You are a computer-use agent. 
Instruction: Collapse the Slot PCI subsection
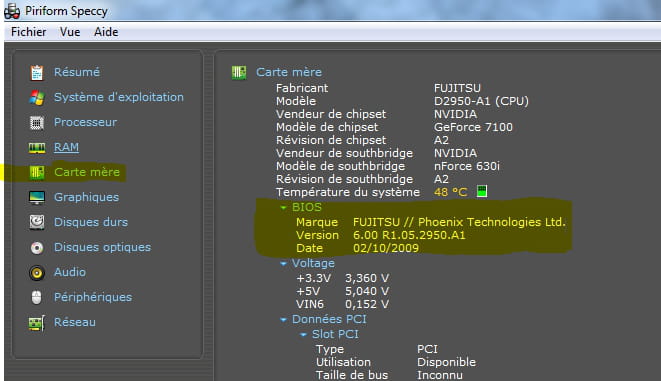[x=303, y=335]
